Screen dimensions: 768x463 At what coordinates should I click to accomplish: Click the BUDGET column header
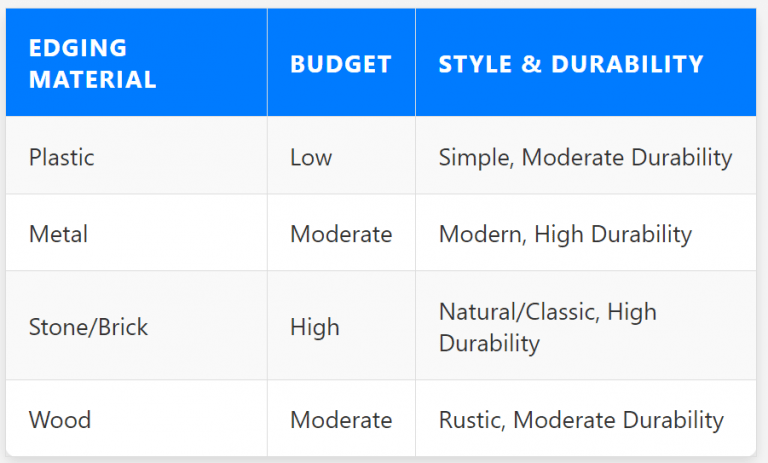[340, 64]
